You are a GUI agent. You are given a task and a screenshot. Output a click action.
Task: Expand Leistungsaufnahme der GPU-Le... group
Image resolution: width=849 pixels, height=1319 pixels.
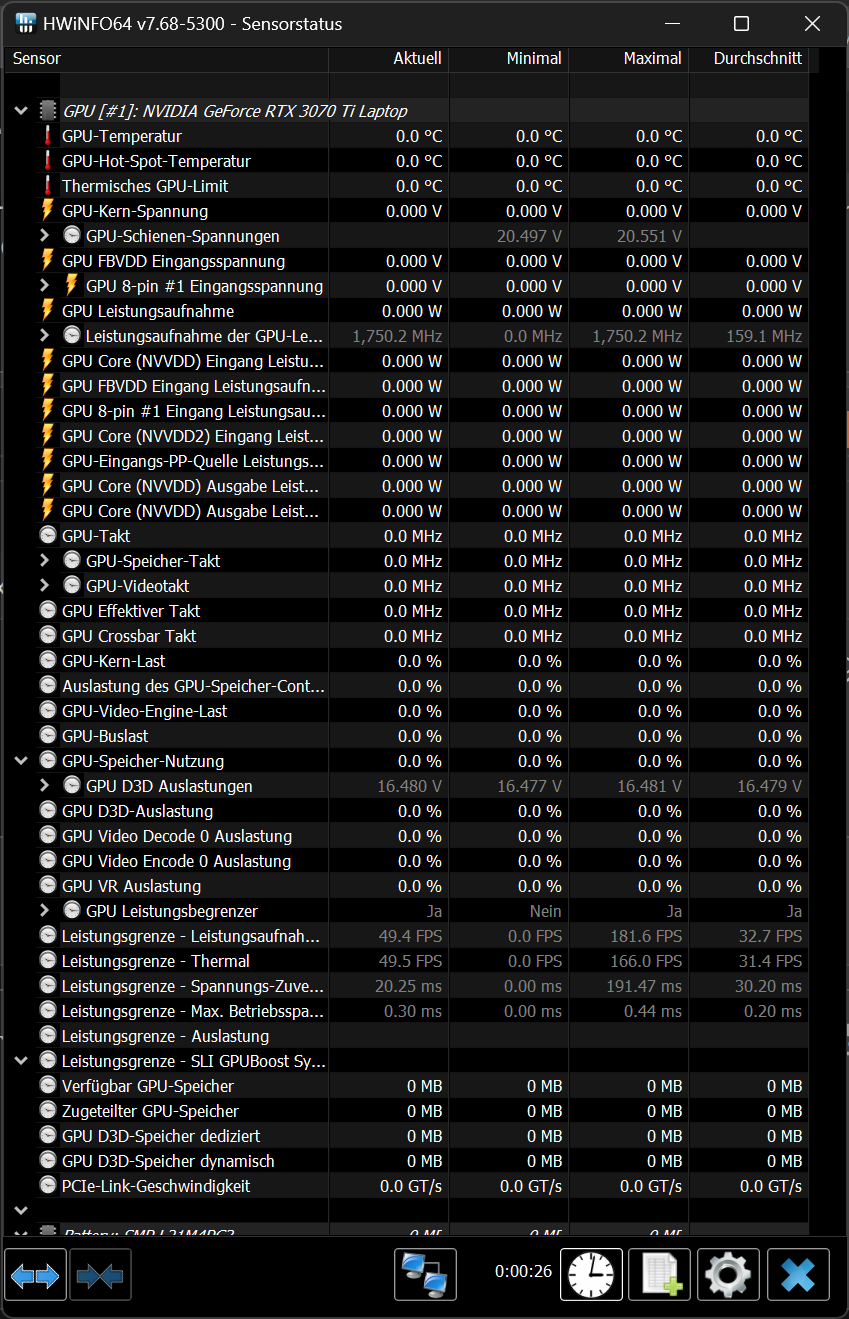point(44,336)
